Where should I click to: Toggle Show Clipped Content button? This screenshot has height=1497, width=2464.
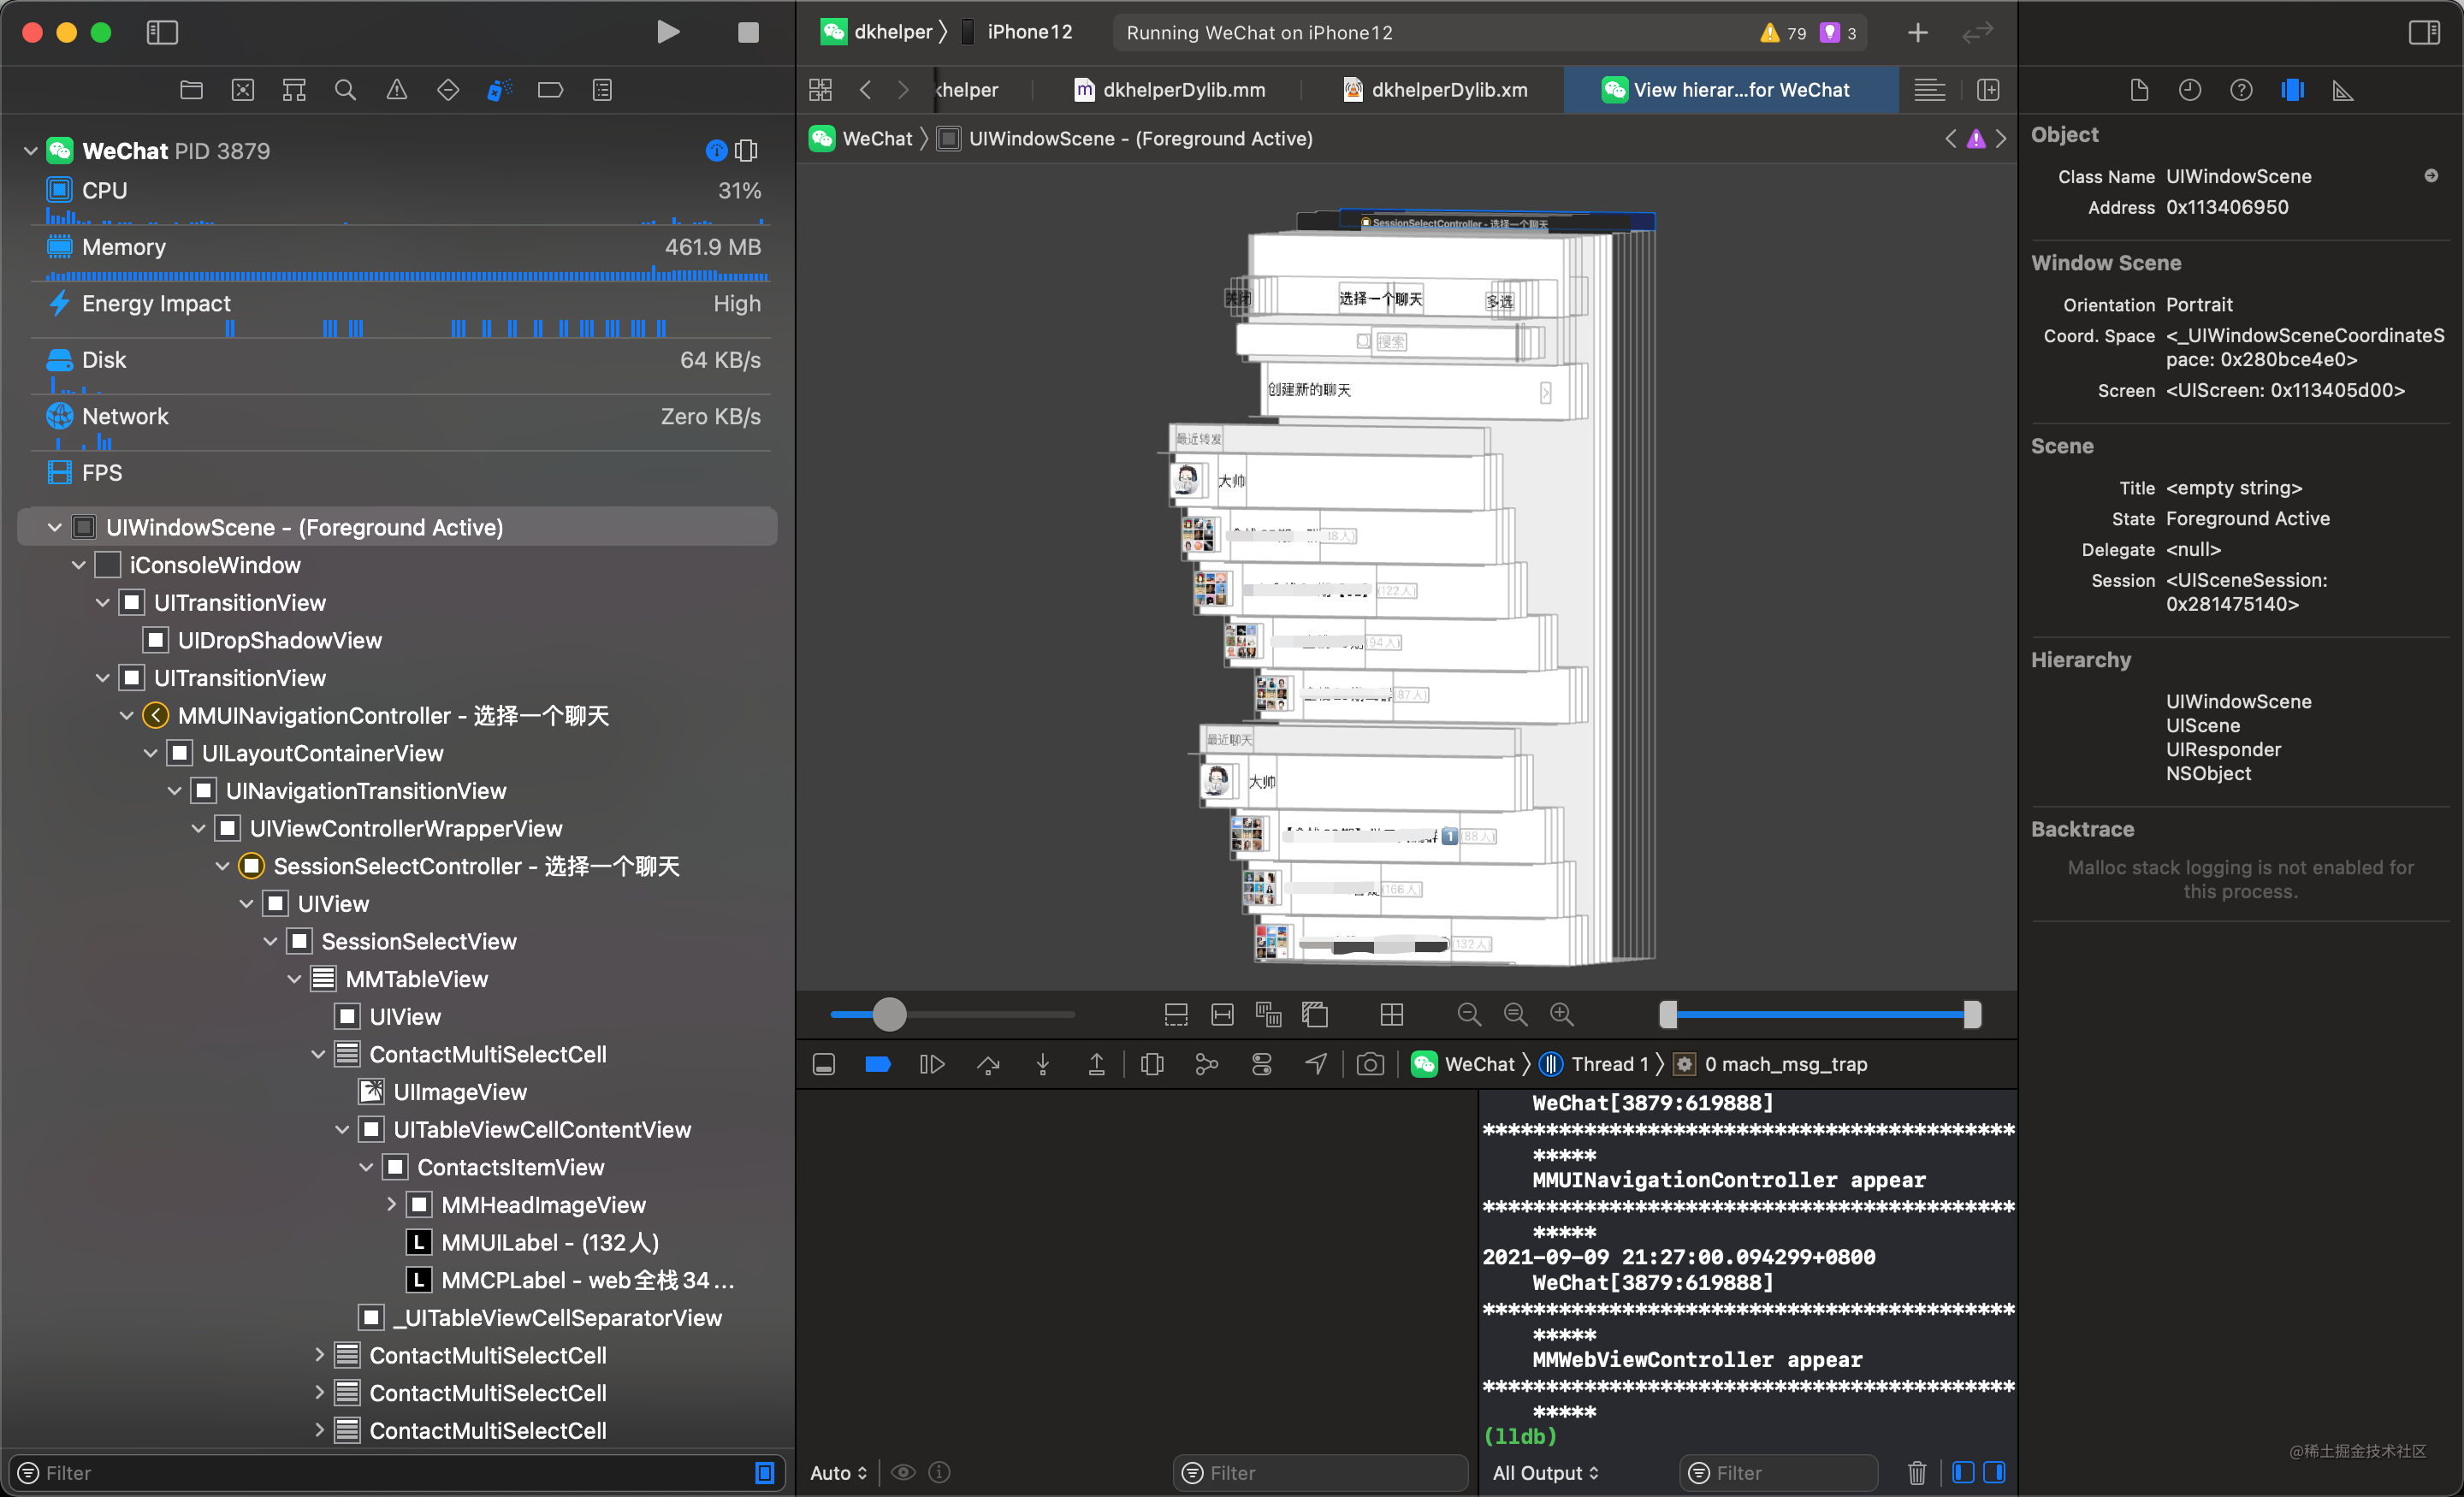tap(1176, 1014)
